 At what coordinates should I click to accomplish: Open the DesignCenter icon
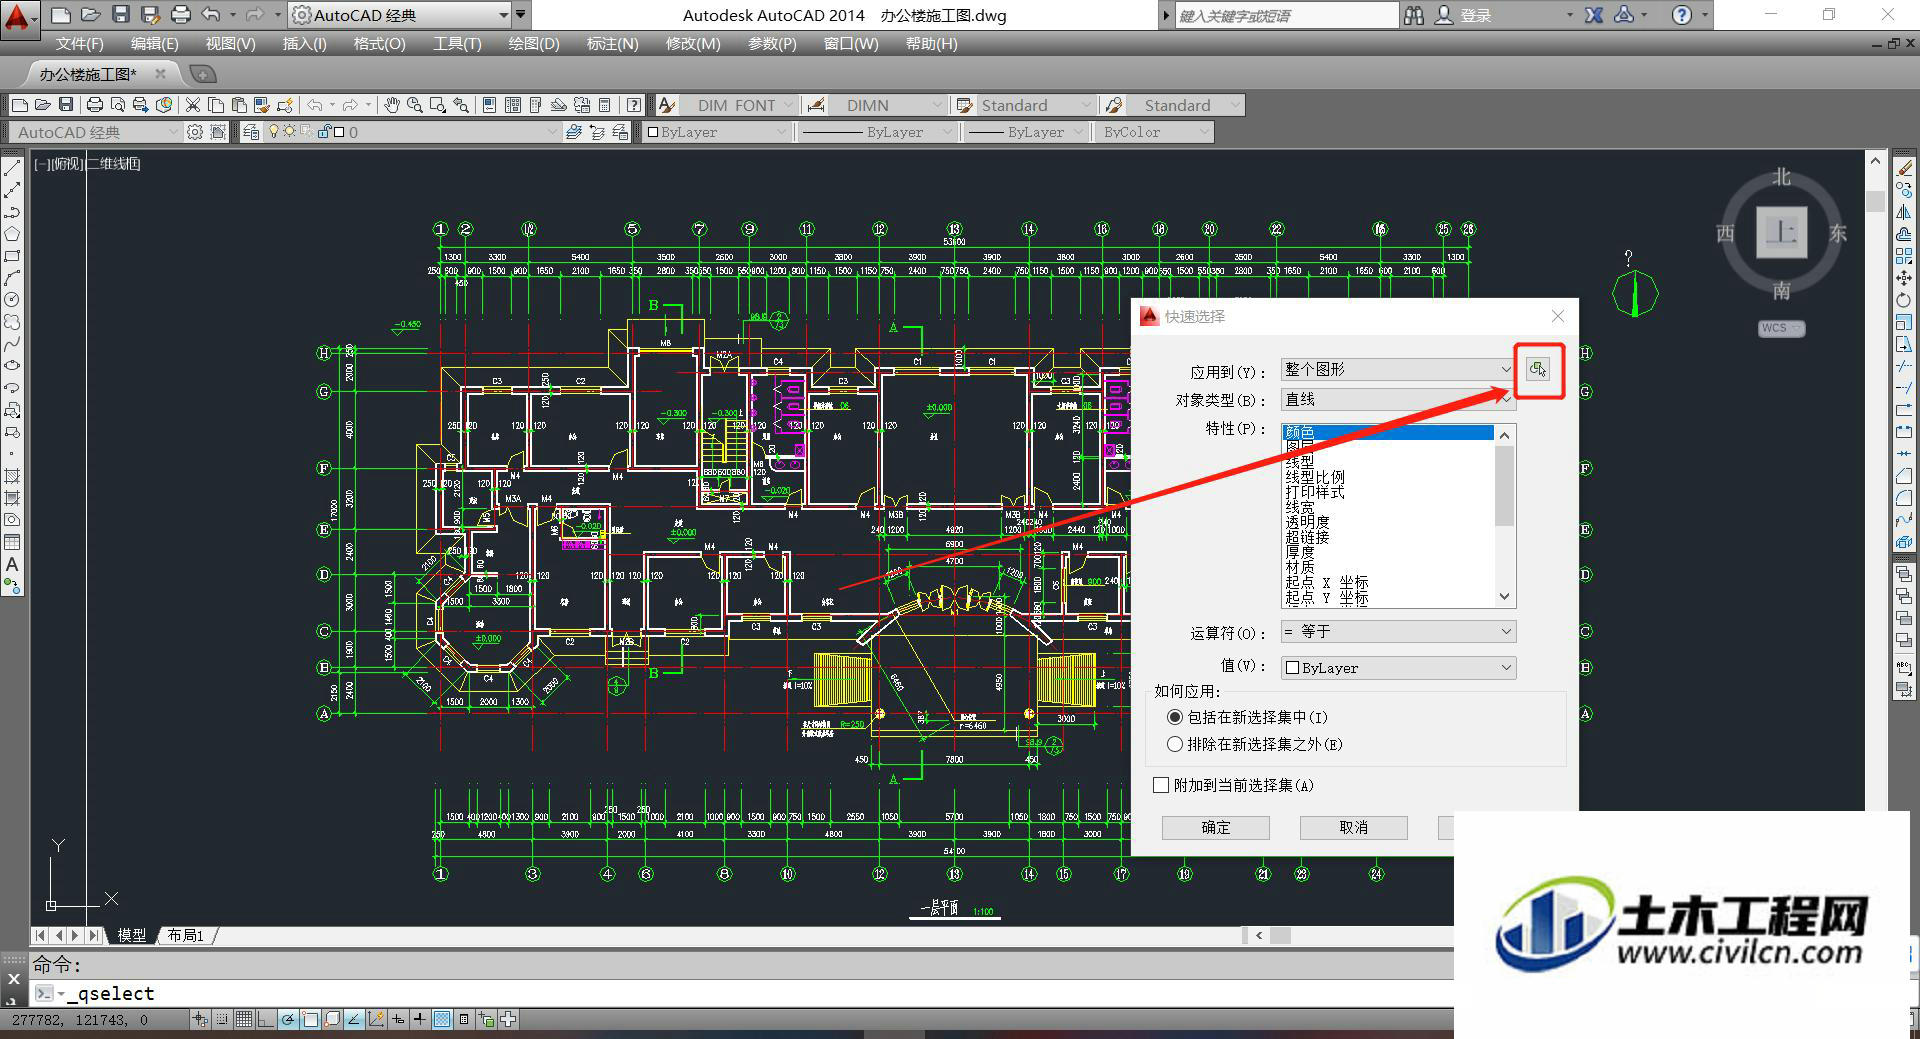(x=512, y=105)
